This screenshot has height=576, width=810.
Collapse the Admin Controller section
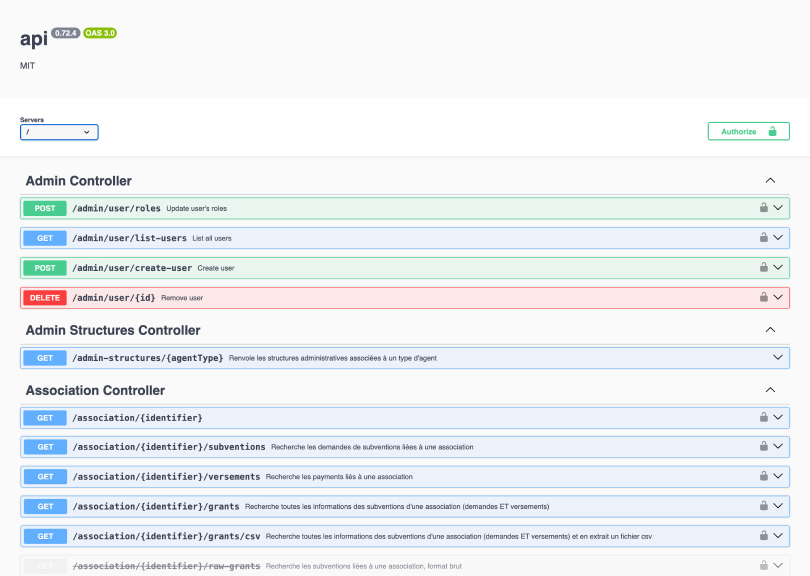[x=770, y=181]
